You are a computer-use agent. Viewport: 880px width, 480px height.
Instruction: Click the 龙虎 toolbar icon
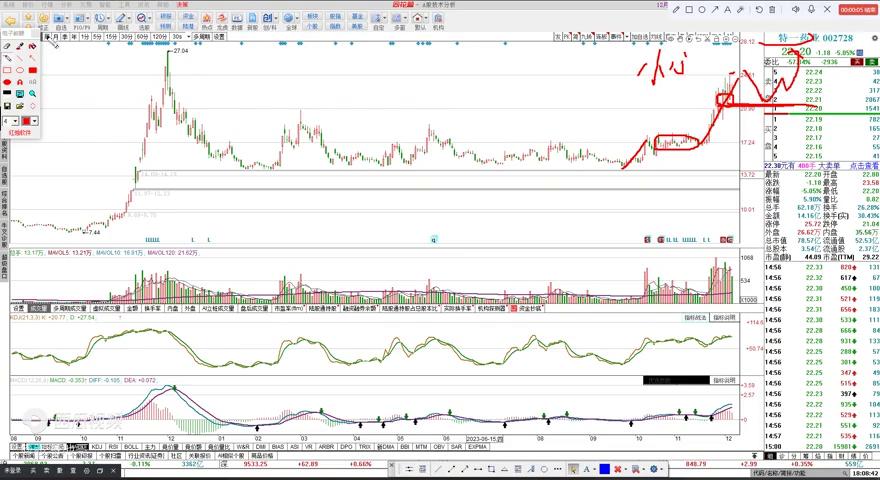point(222,21)
